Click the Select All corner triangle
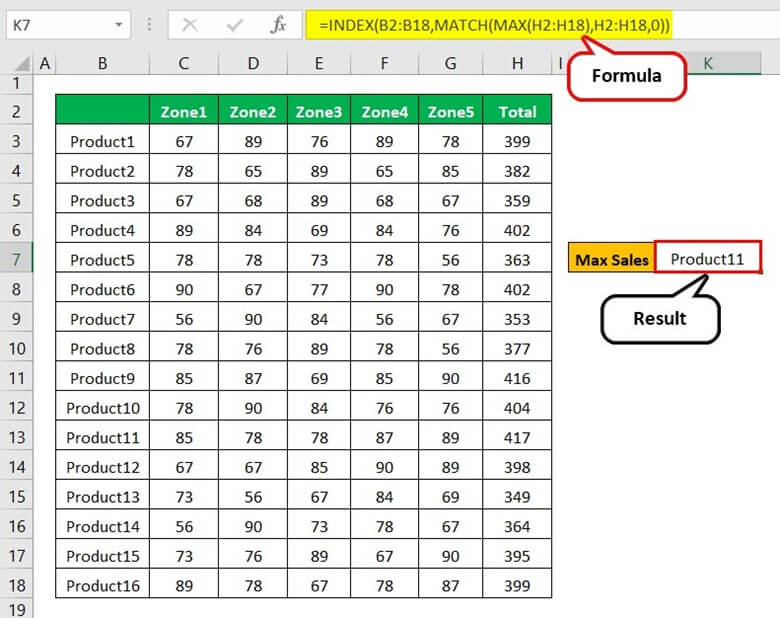 pyautogui.click(x=21, y=64)
